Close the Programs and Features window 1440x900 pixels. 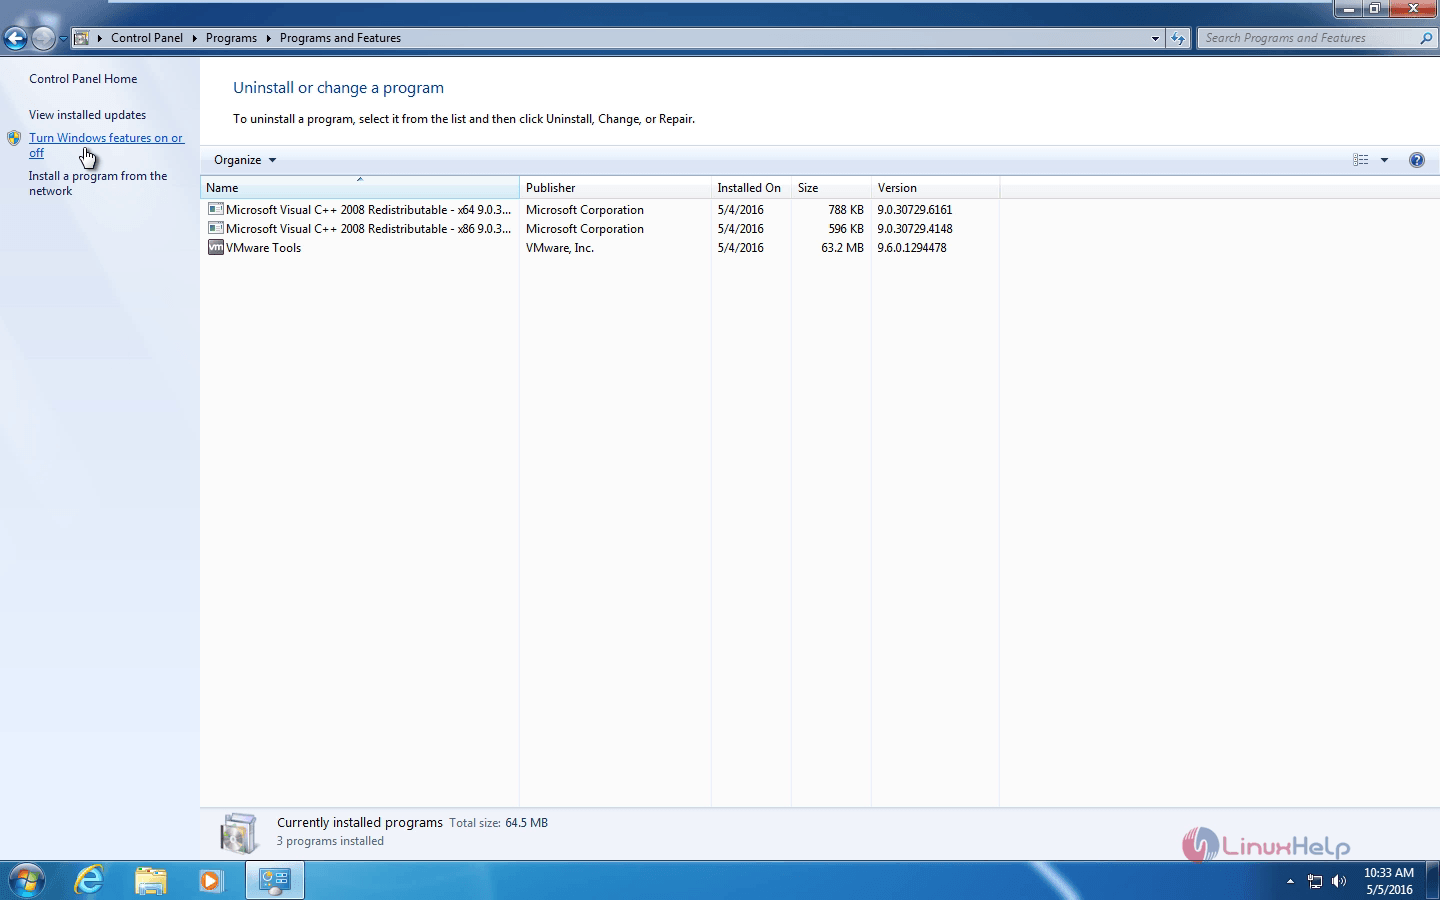[x=1413, y=8]
